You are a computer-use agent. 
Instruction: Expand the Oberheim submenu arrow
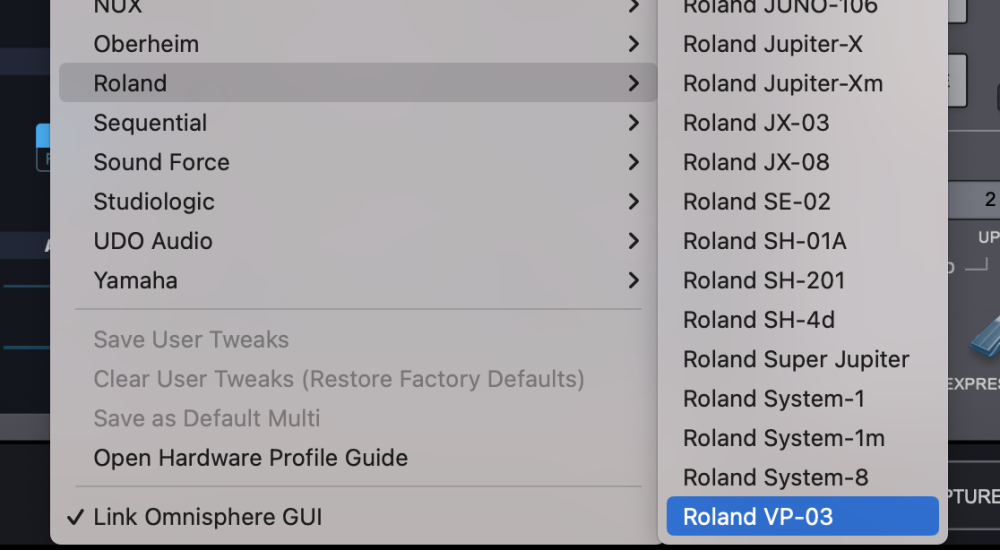(633, 44)
